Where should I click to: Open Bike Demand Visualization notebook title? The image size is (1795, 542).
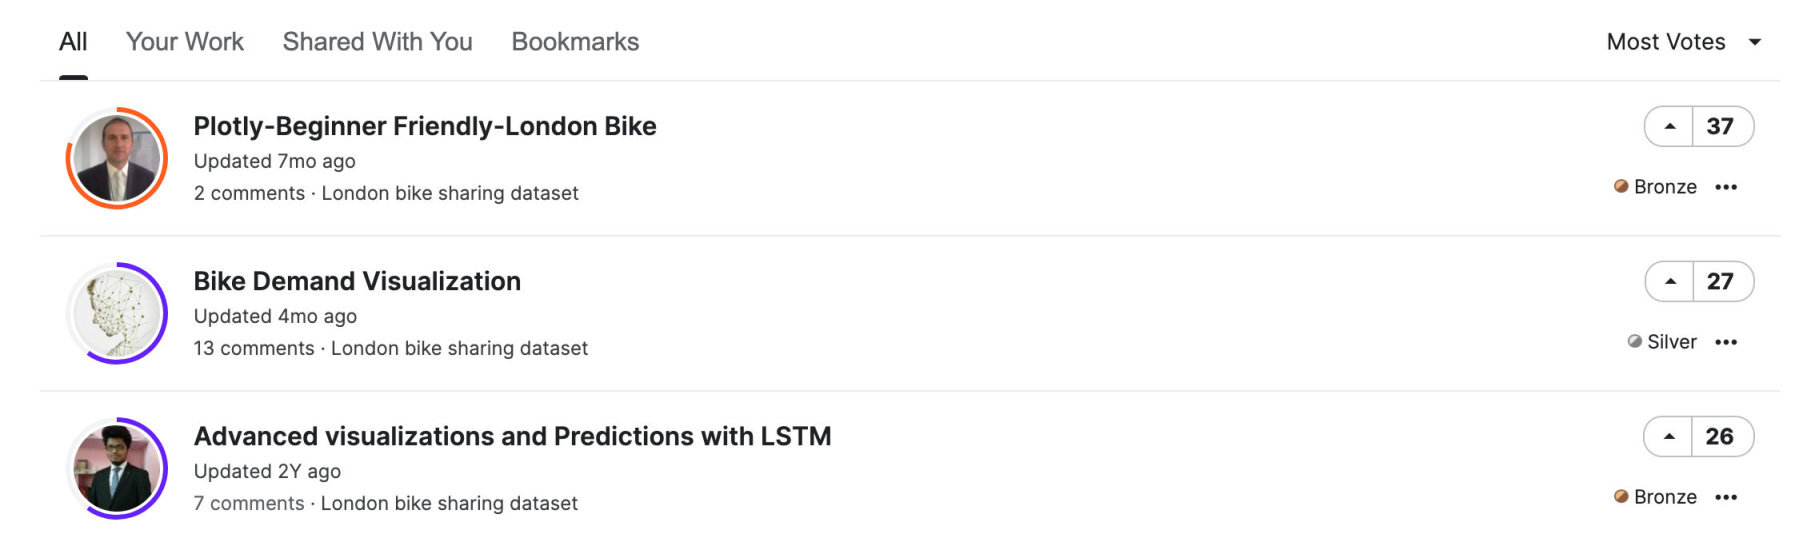click(357, 282)
